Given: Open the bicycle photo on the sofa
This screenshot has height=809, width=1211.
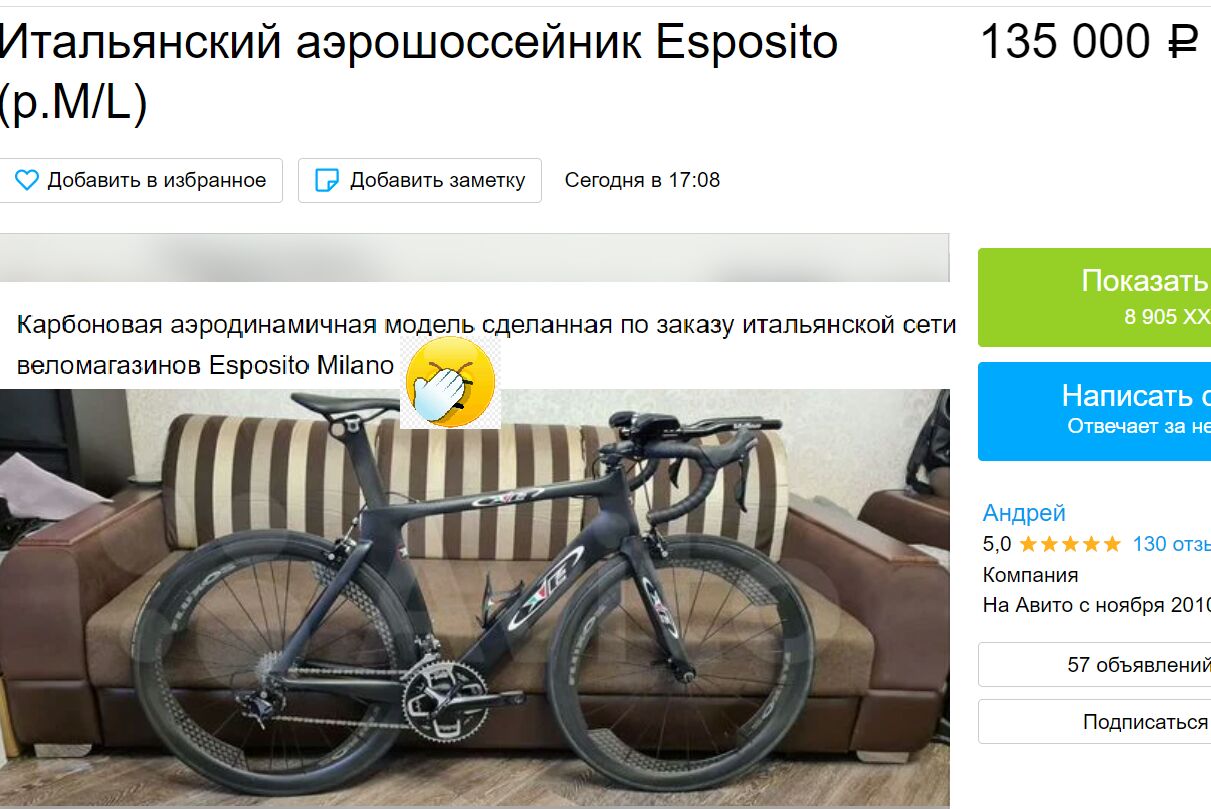Looking at the screenshot, I should pos(475,598).
